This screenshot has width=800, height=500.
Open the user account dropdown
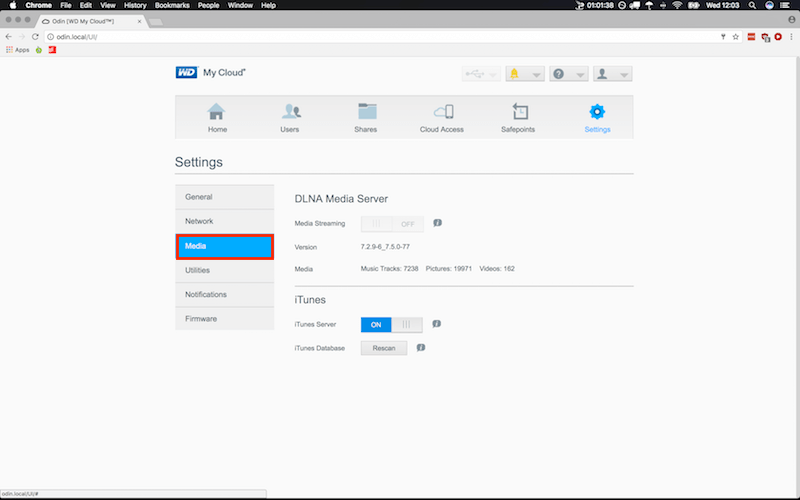[x=613, y=74]
